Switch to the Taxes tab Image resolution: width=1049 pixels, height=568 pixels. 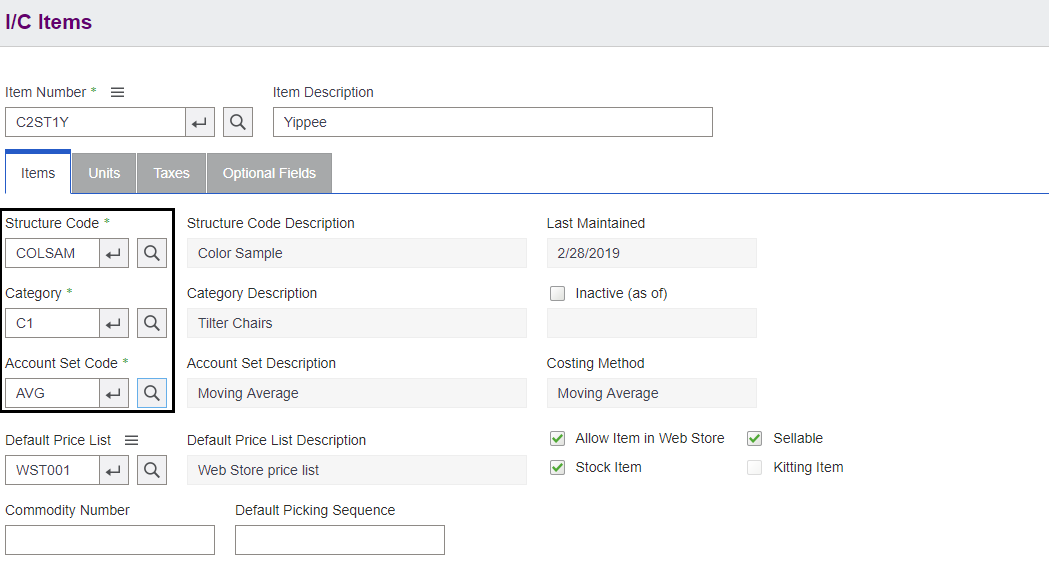point(171,173)
